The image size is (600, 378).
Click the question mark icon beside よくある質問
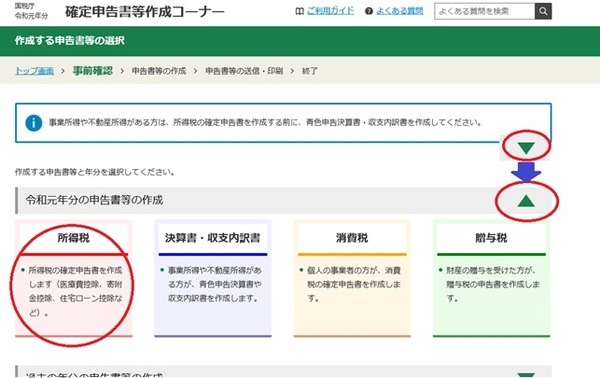[369, 11]
